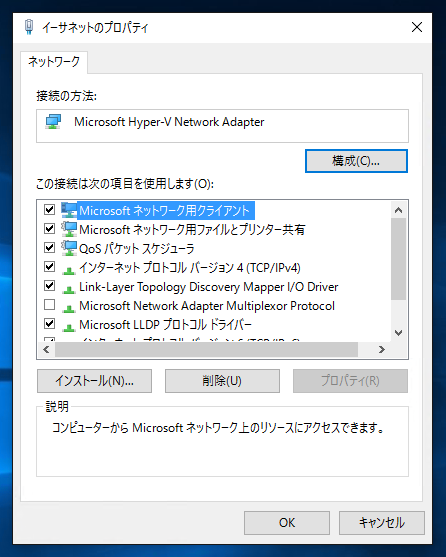This screenshot has height=557, width=446.
Task: Select Microsoft ネットワーク用ファイルとプリンター共有 row
Action: coord(192,230)
